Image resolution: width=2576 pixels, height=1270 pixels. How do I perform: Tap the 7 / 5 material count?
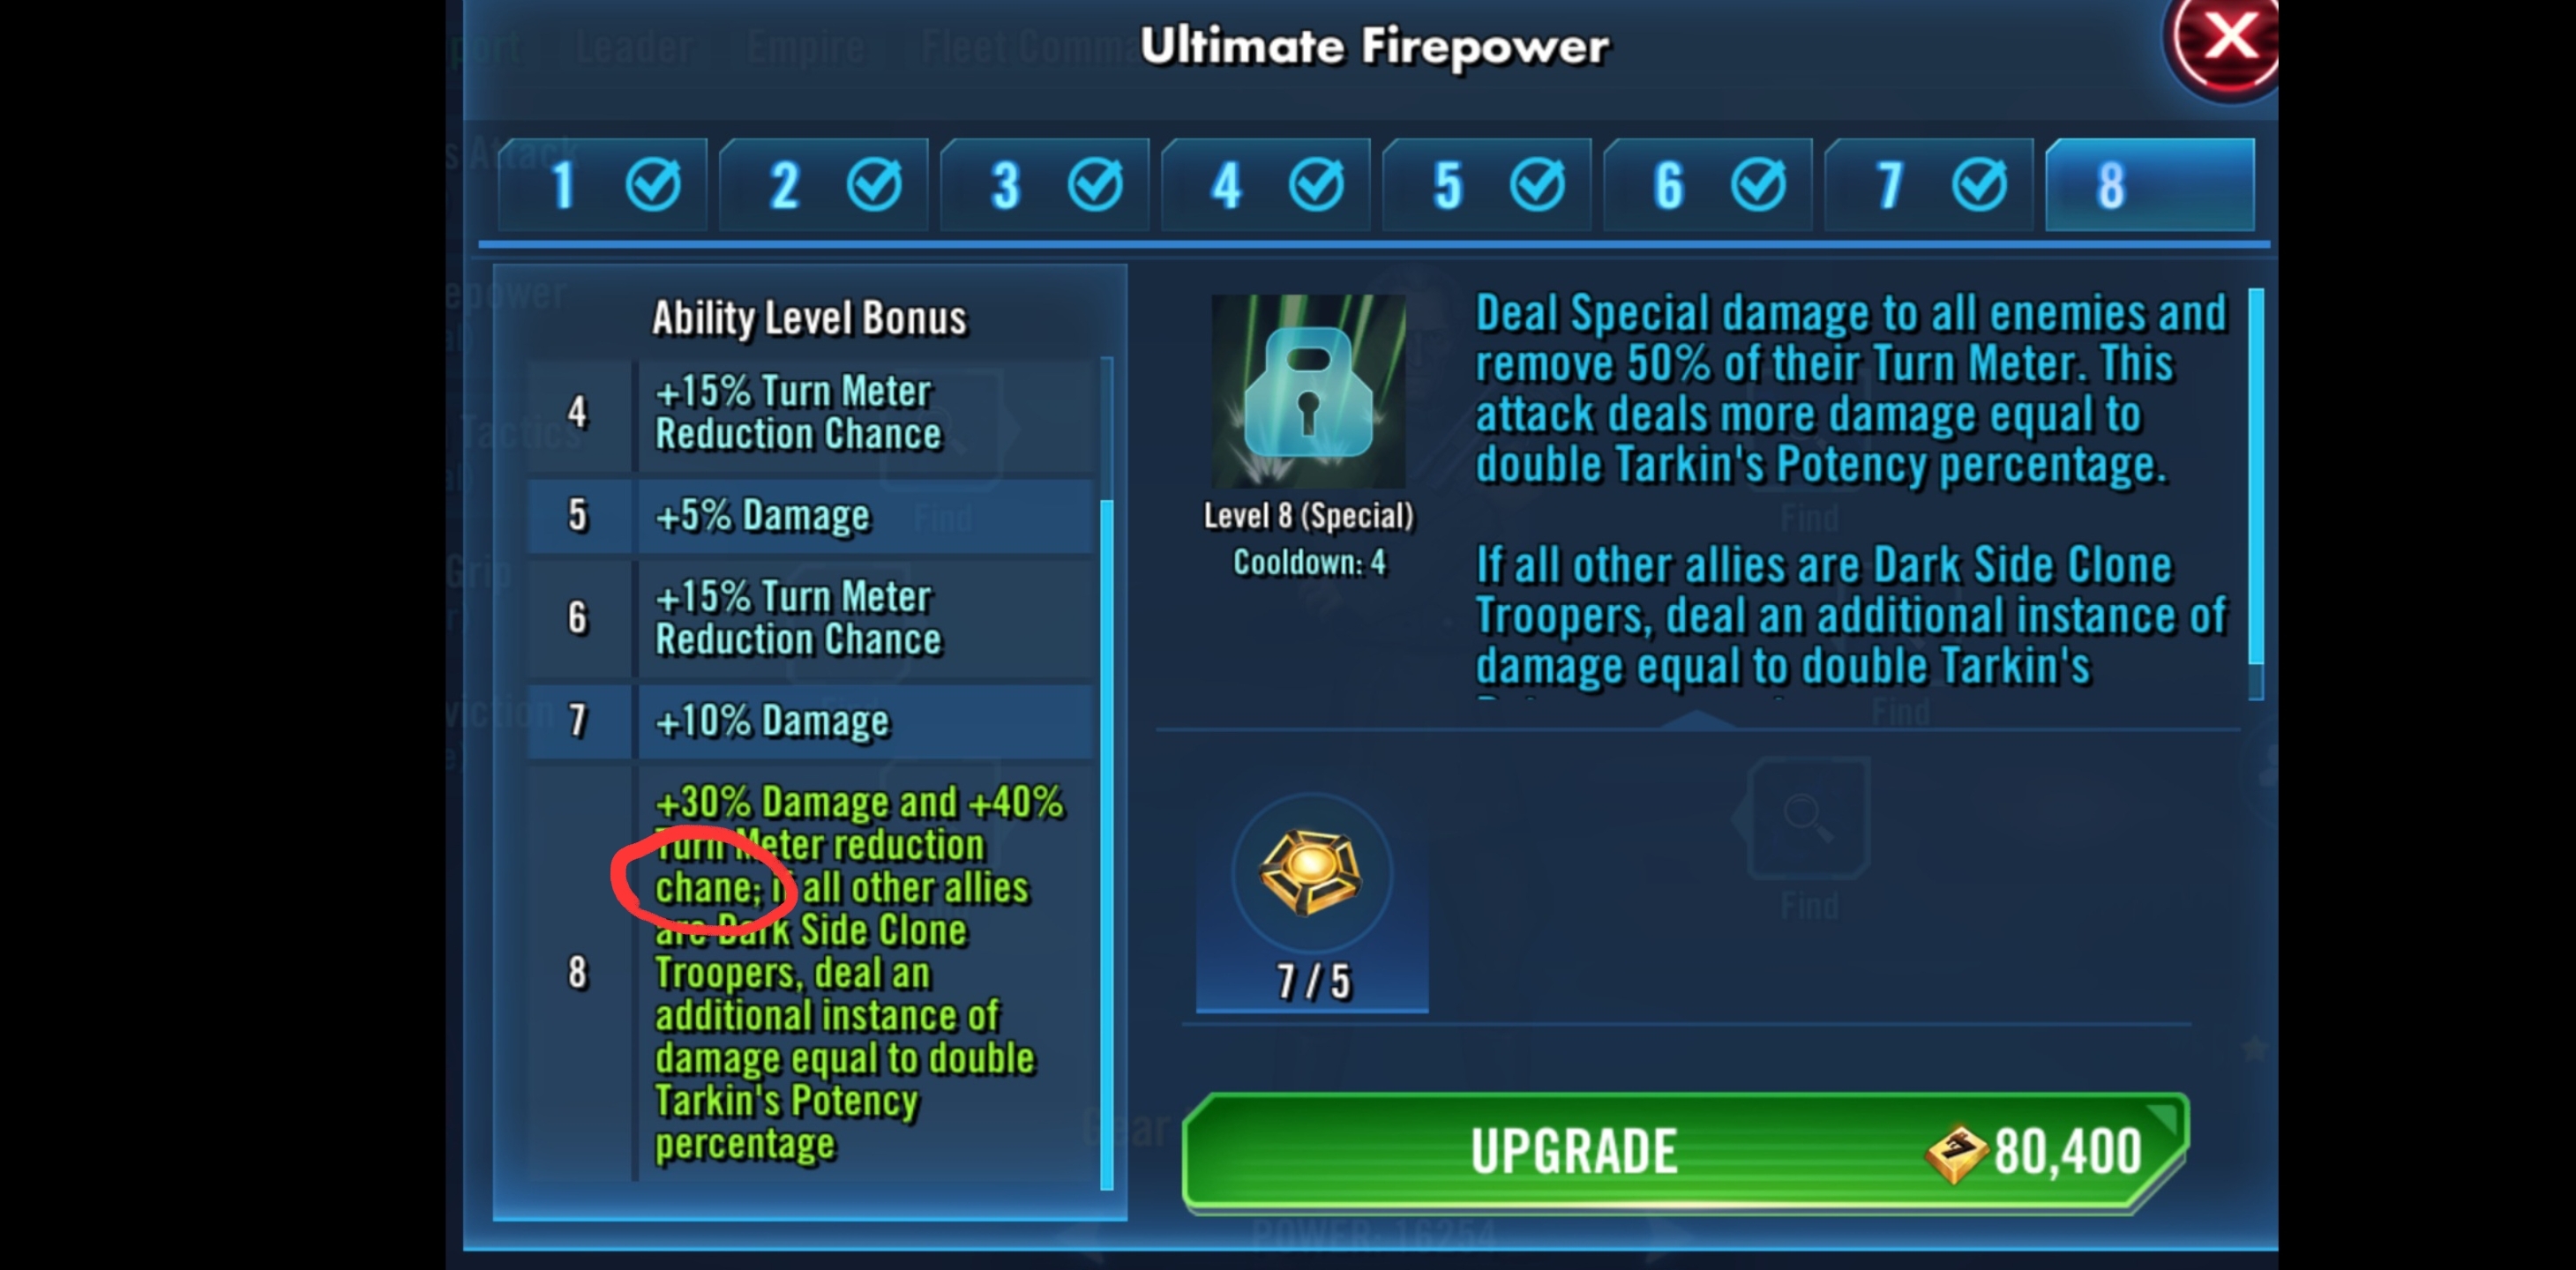1313,982
